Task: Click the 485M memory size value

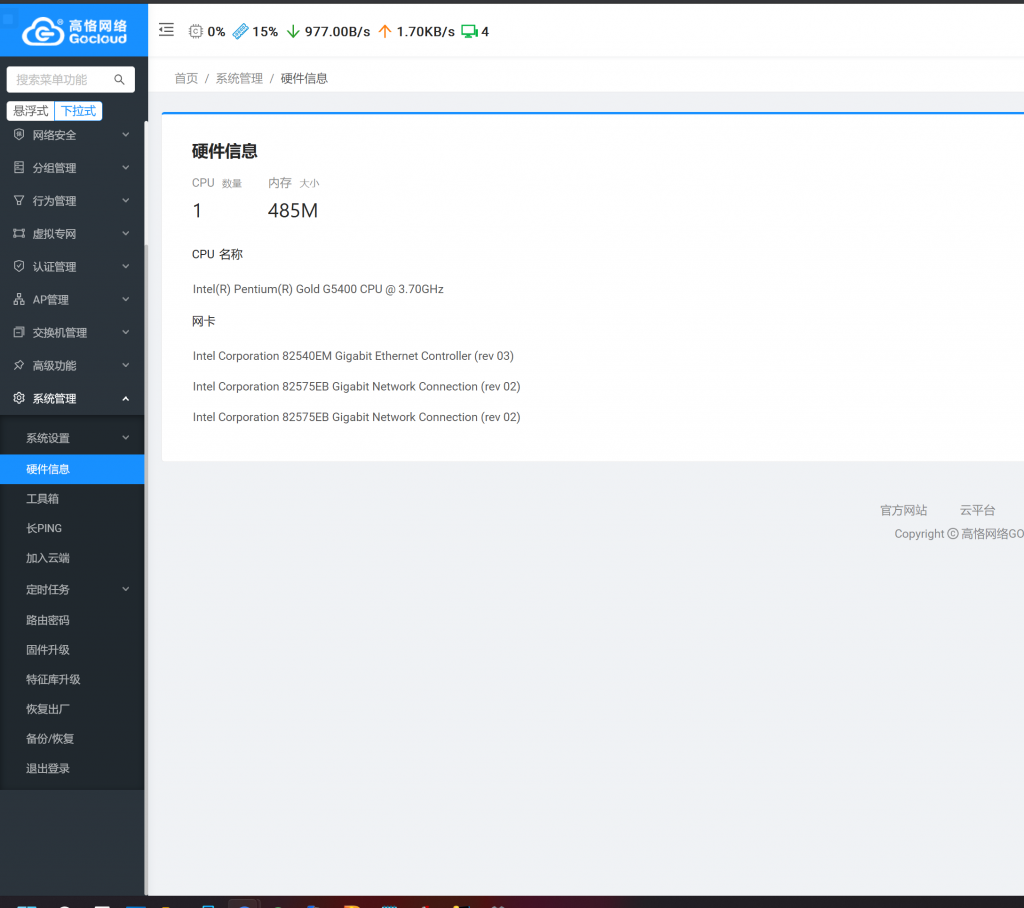Action: [x=293, y=210]
